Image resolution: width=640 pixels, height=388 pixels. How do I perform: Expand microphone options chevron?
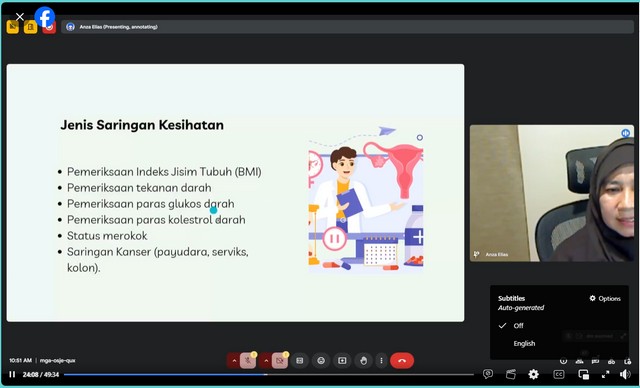234,361
